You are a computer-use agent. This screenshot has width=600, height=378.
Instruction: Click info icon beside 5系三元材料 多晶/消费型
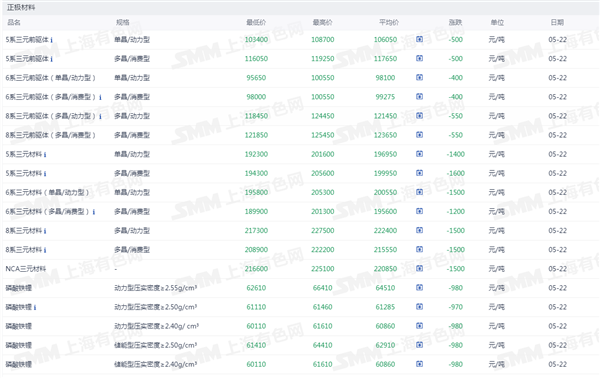pyautogui.click(x=45, y=174)
